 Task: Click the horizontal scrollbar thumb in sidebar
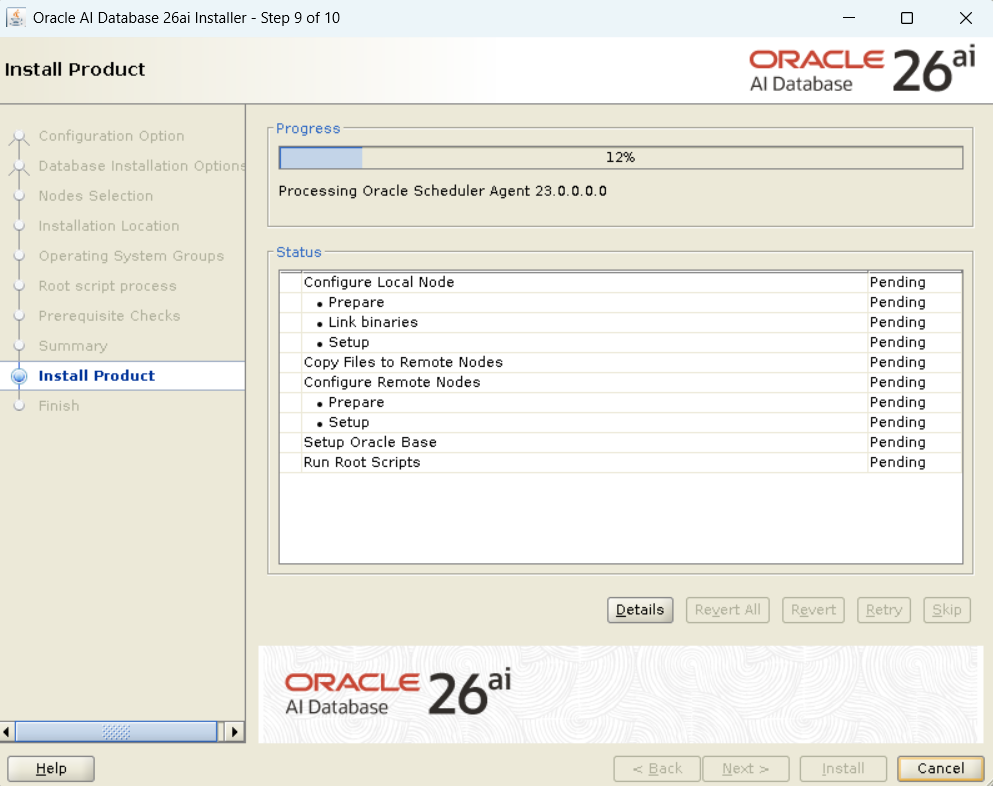click(x=116, y=732)
